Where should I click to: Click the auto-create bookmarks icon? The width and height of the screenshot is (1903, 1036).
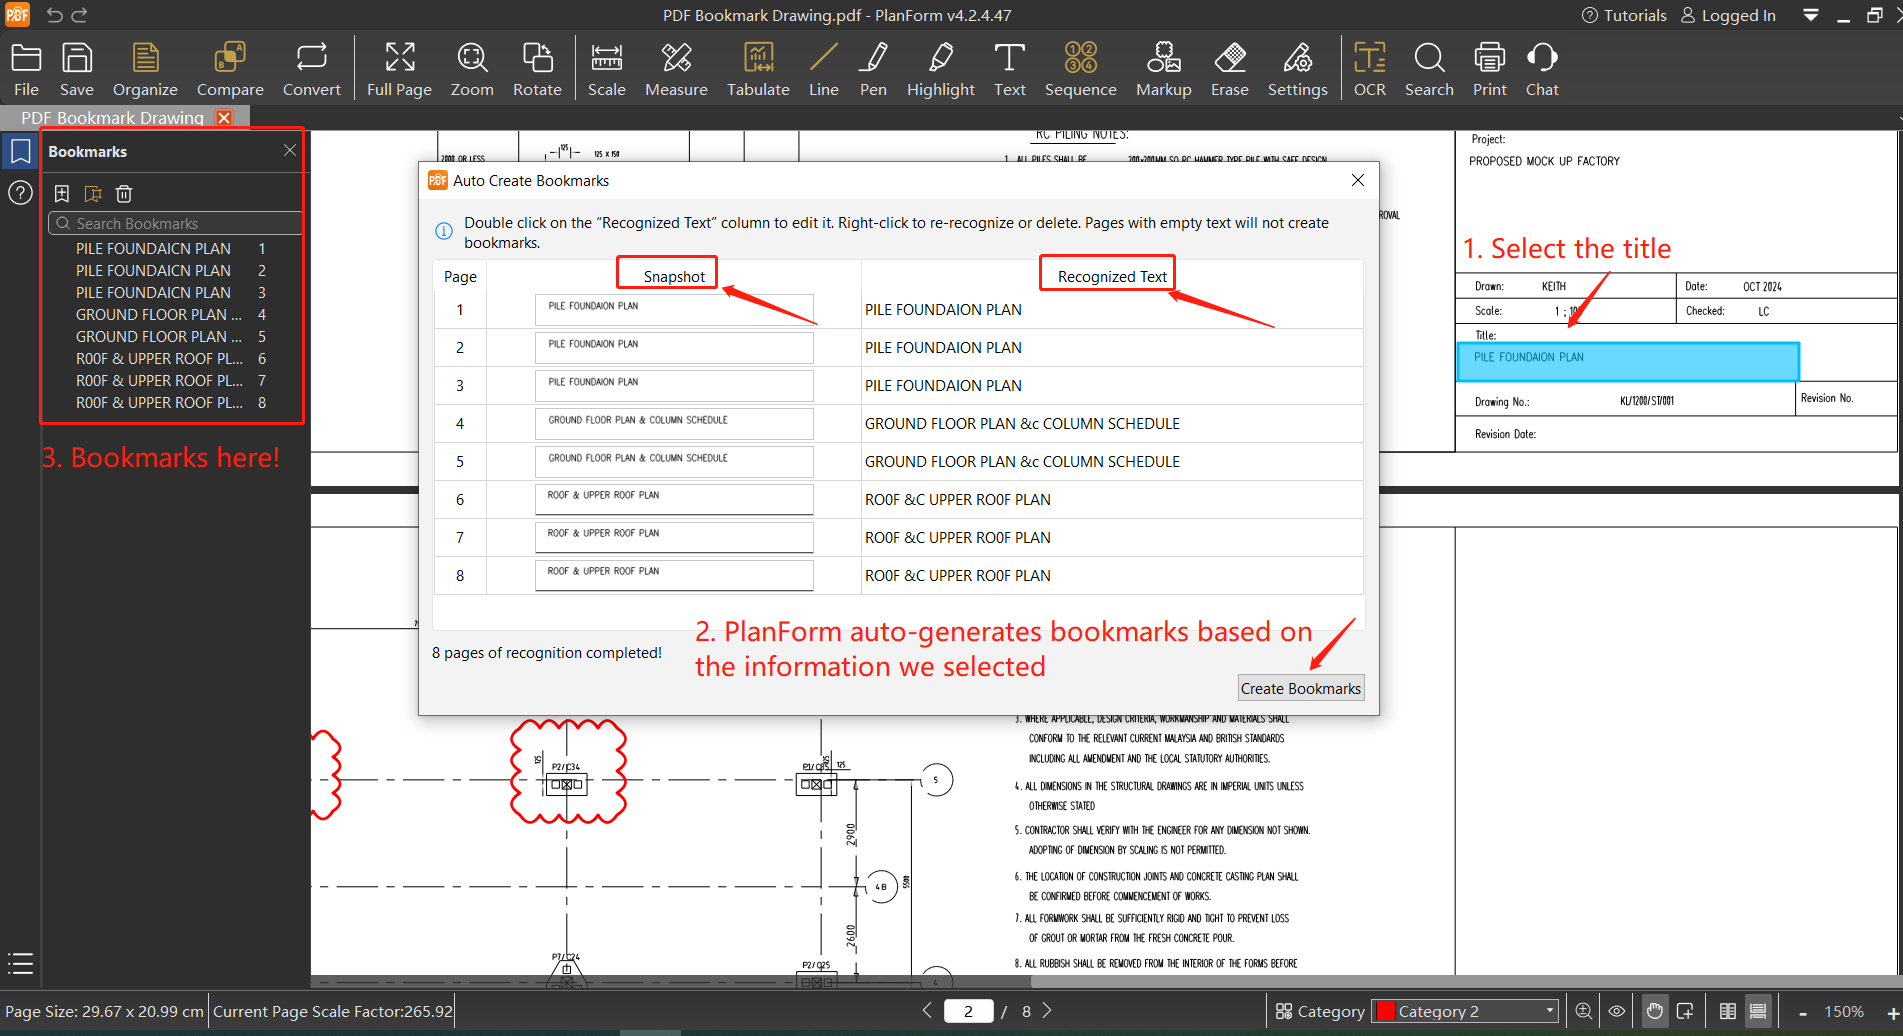93,194
